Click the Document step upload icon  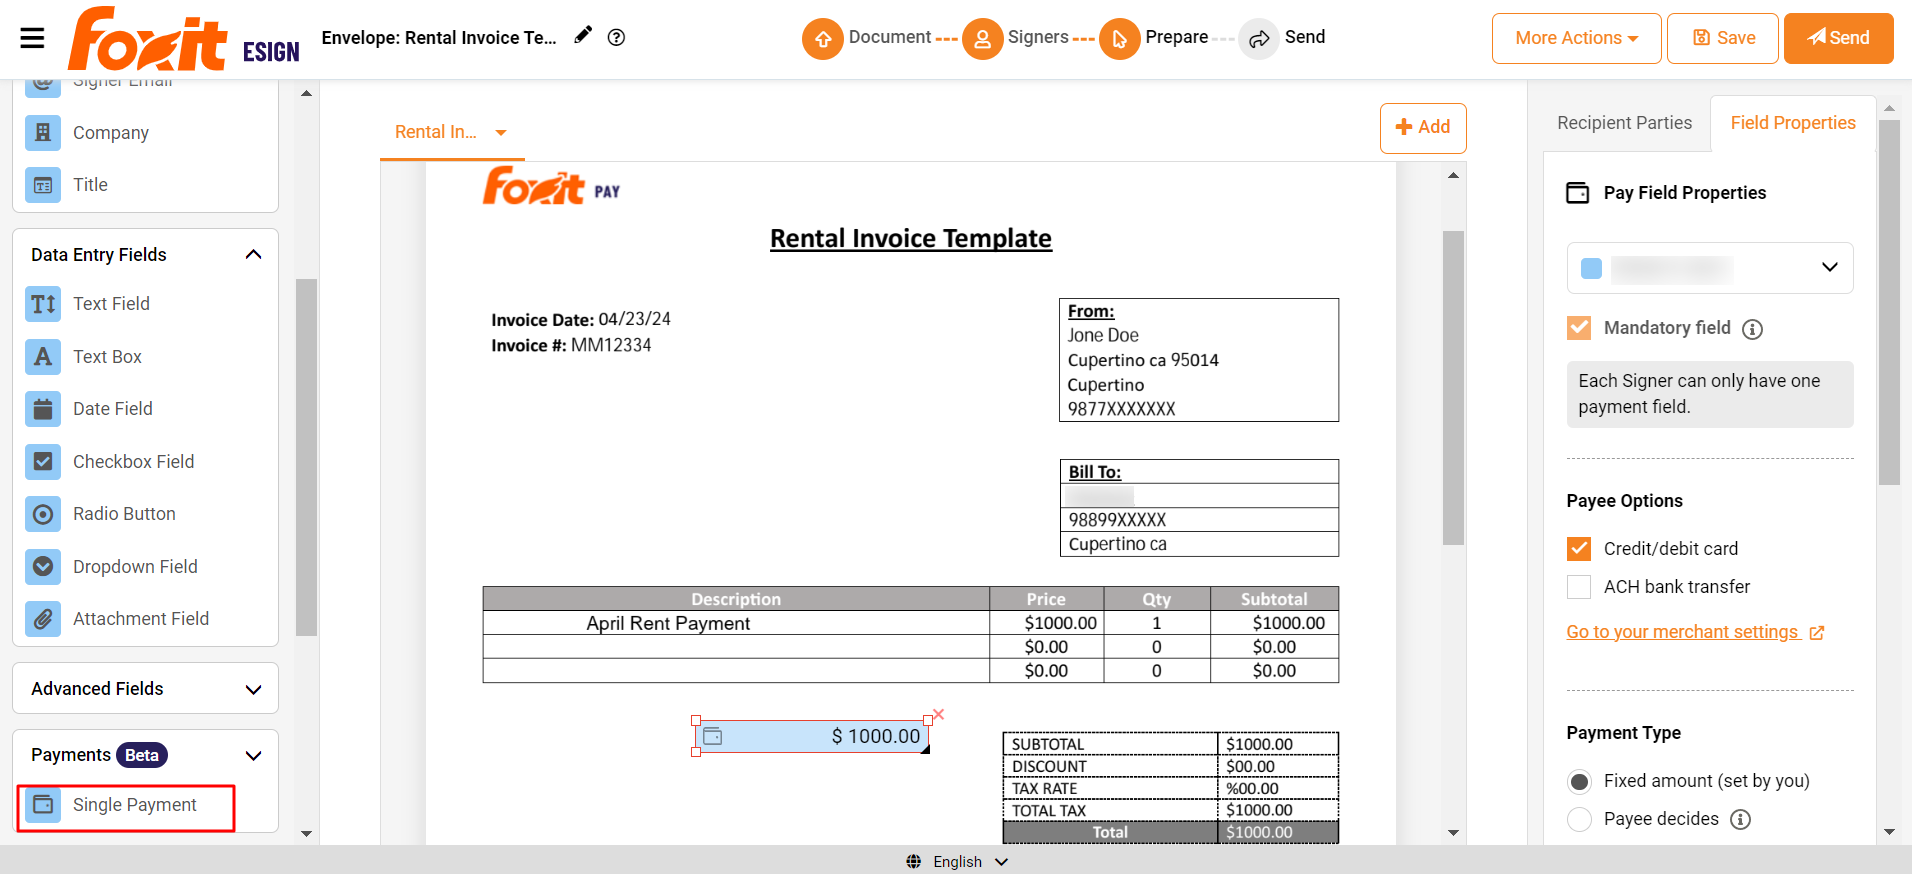[x=823, y=39]
